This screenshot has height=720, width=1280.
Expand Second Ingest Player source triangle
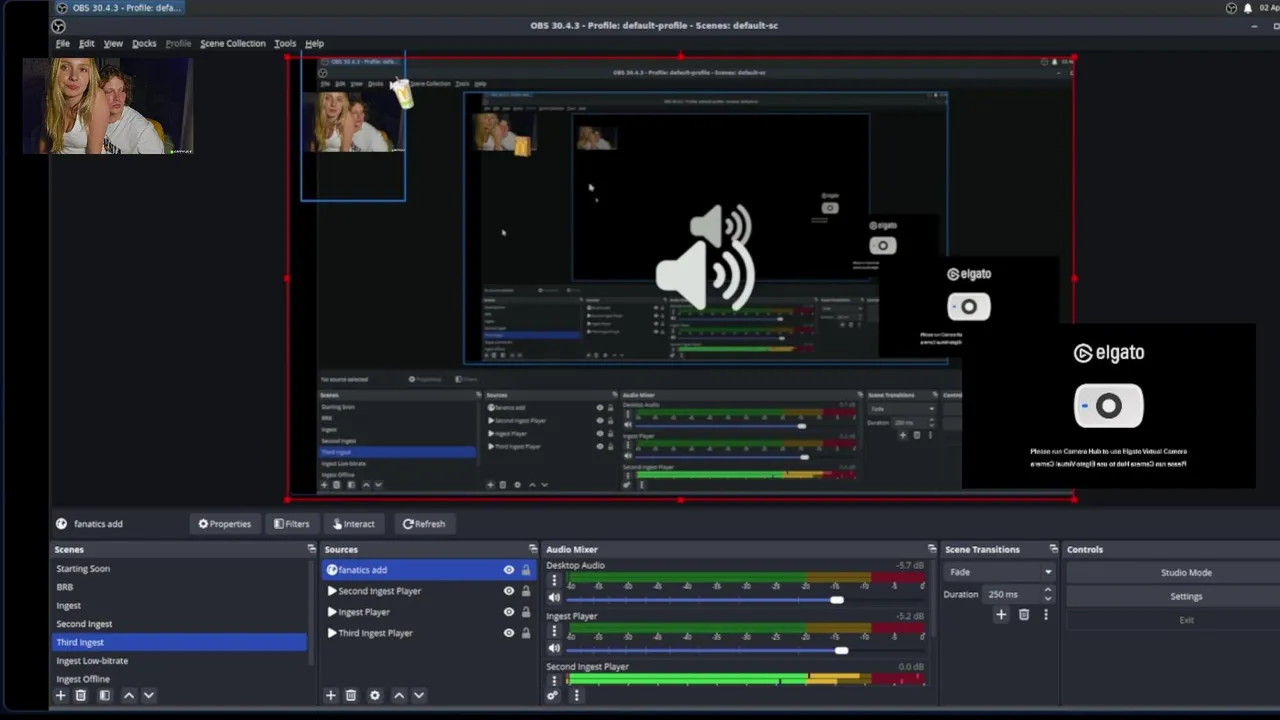point(332,591)
